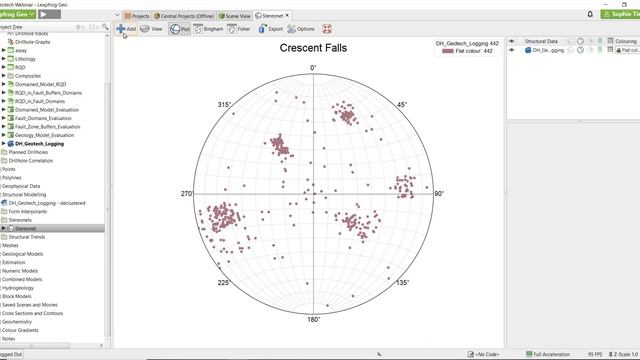Screen dimensions: 640x360
Task: Open the Leapfrog Geo dropdown menu
Action: click(x=18, y=14)
